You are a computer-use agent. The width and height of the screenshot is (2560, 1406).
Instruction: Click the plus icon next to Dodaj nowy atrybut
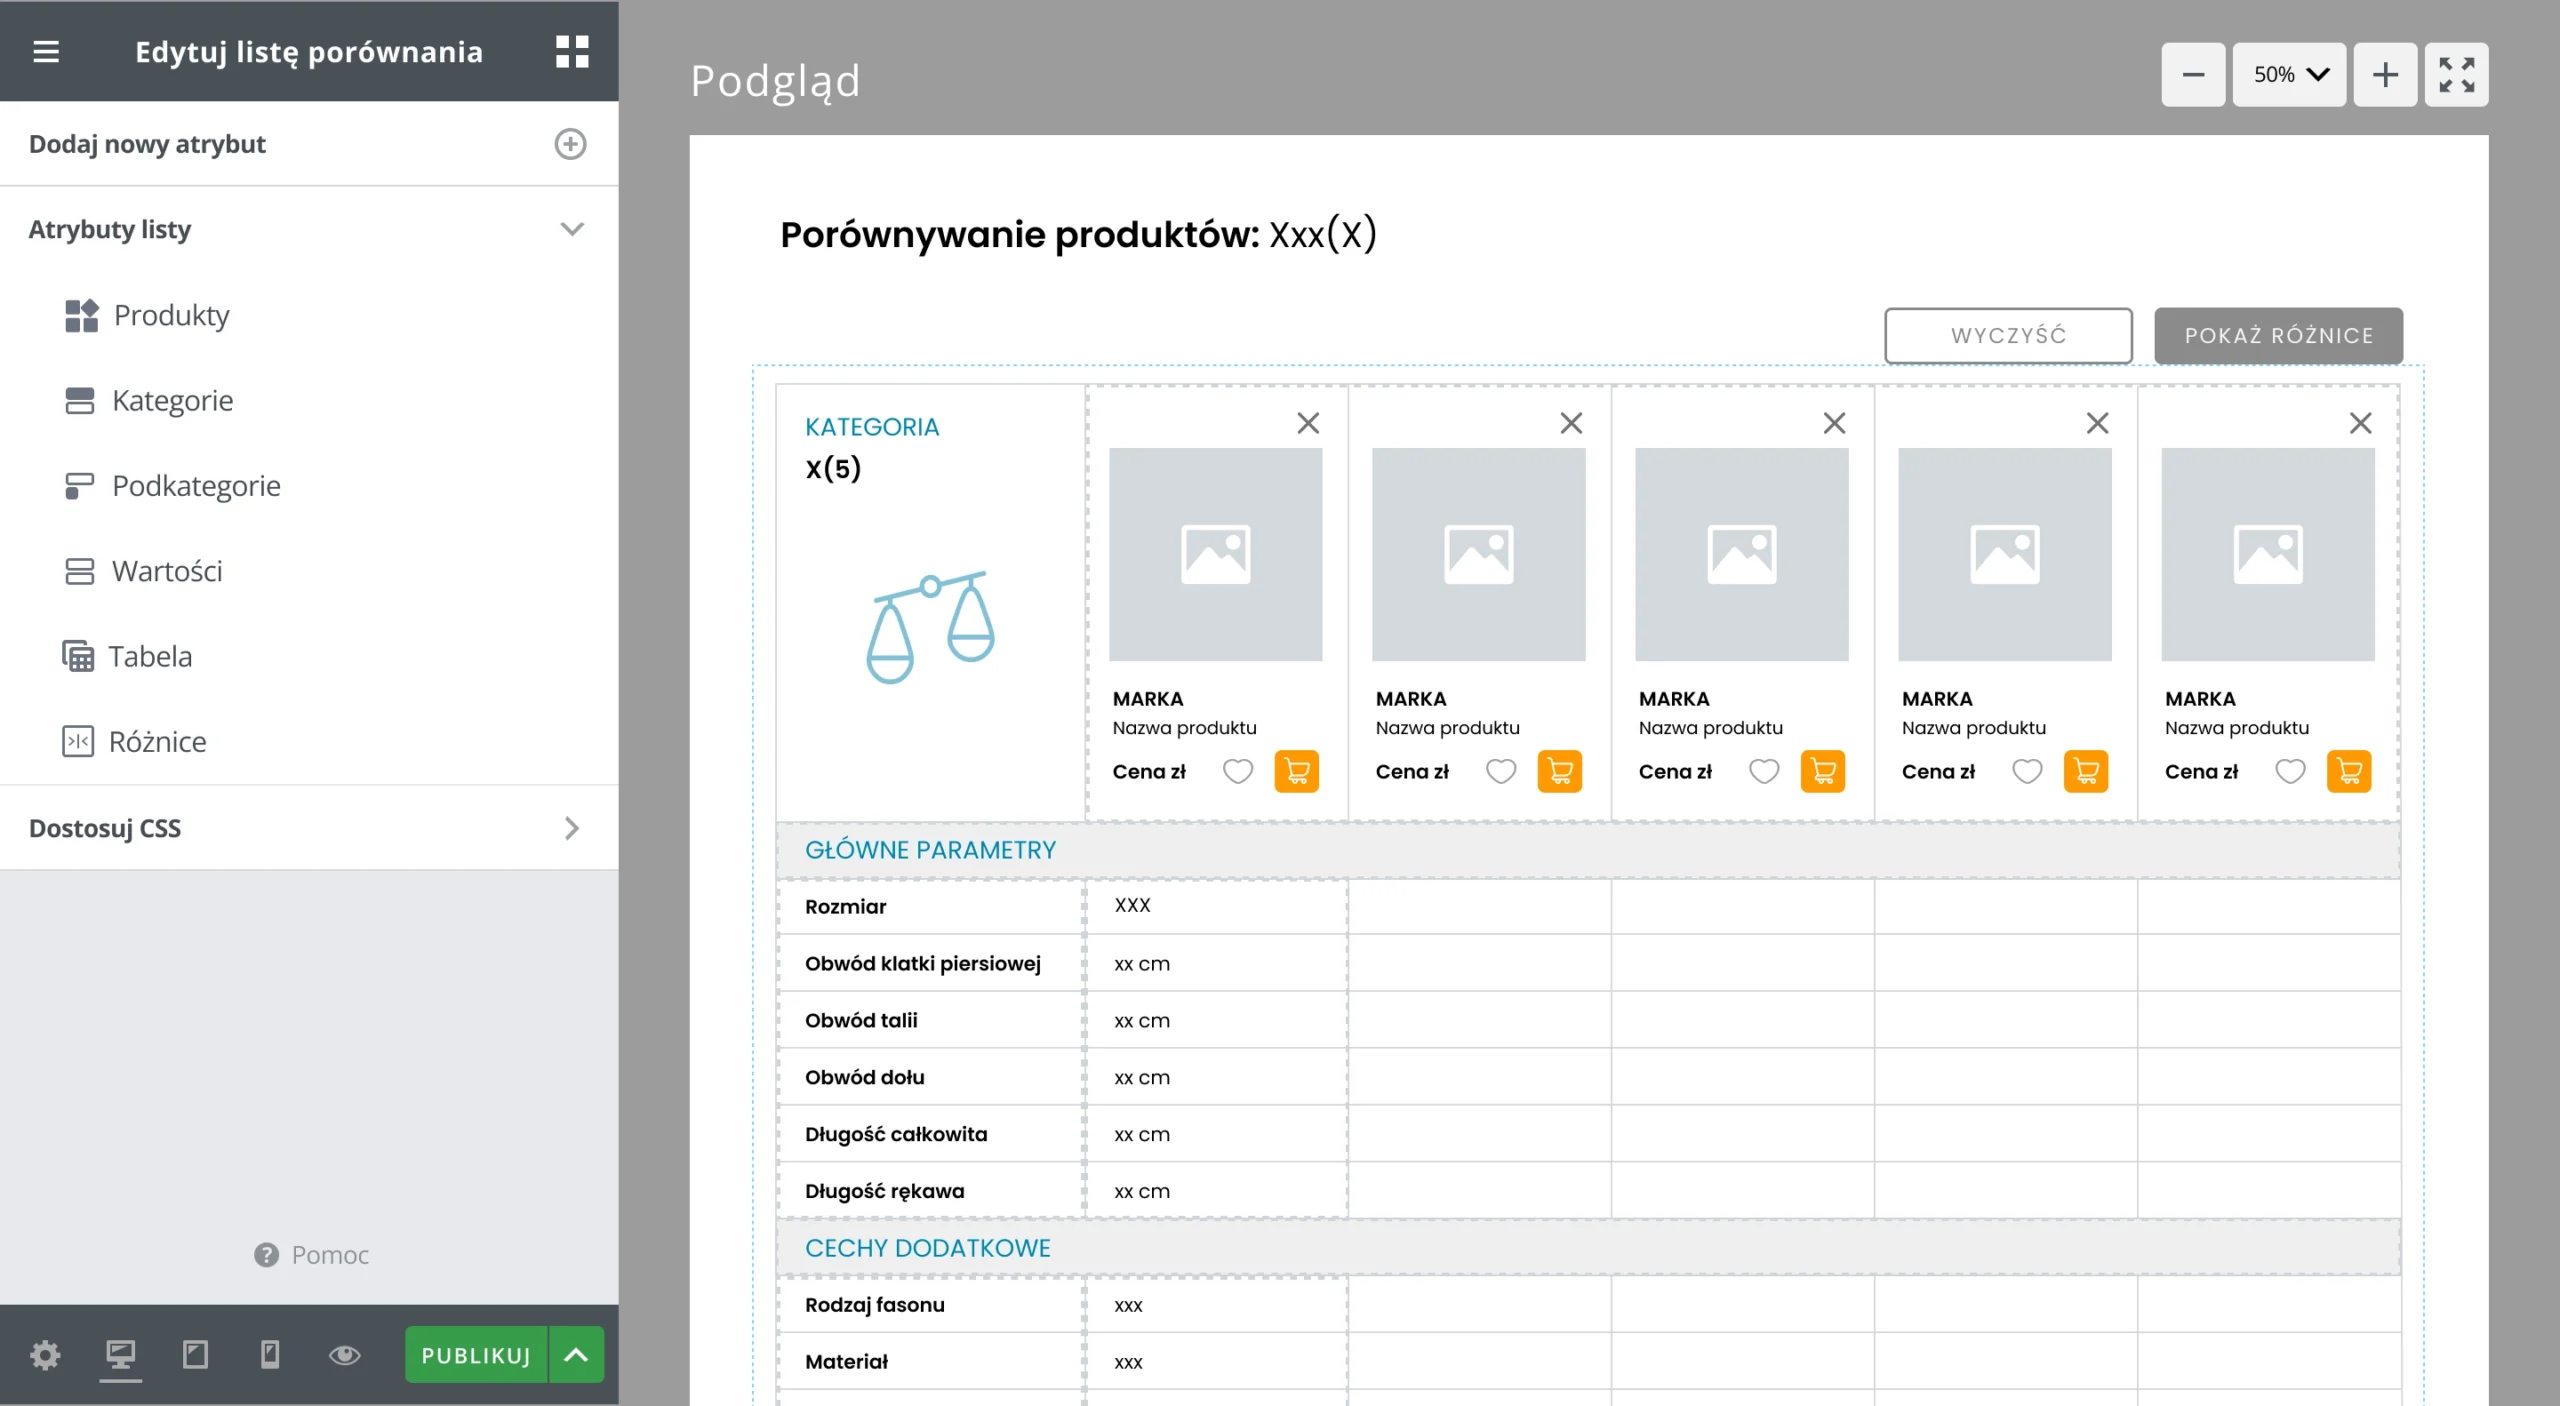570,144
